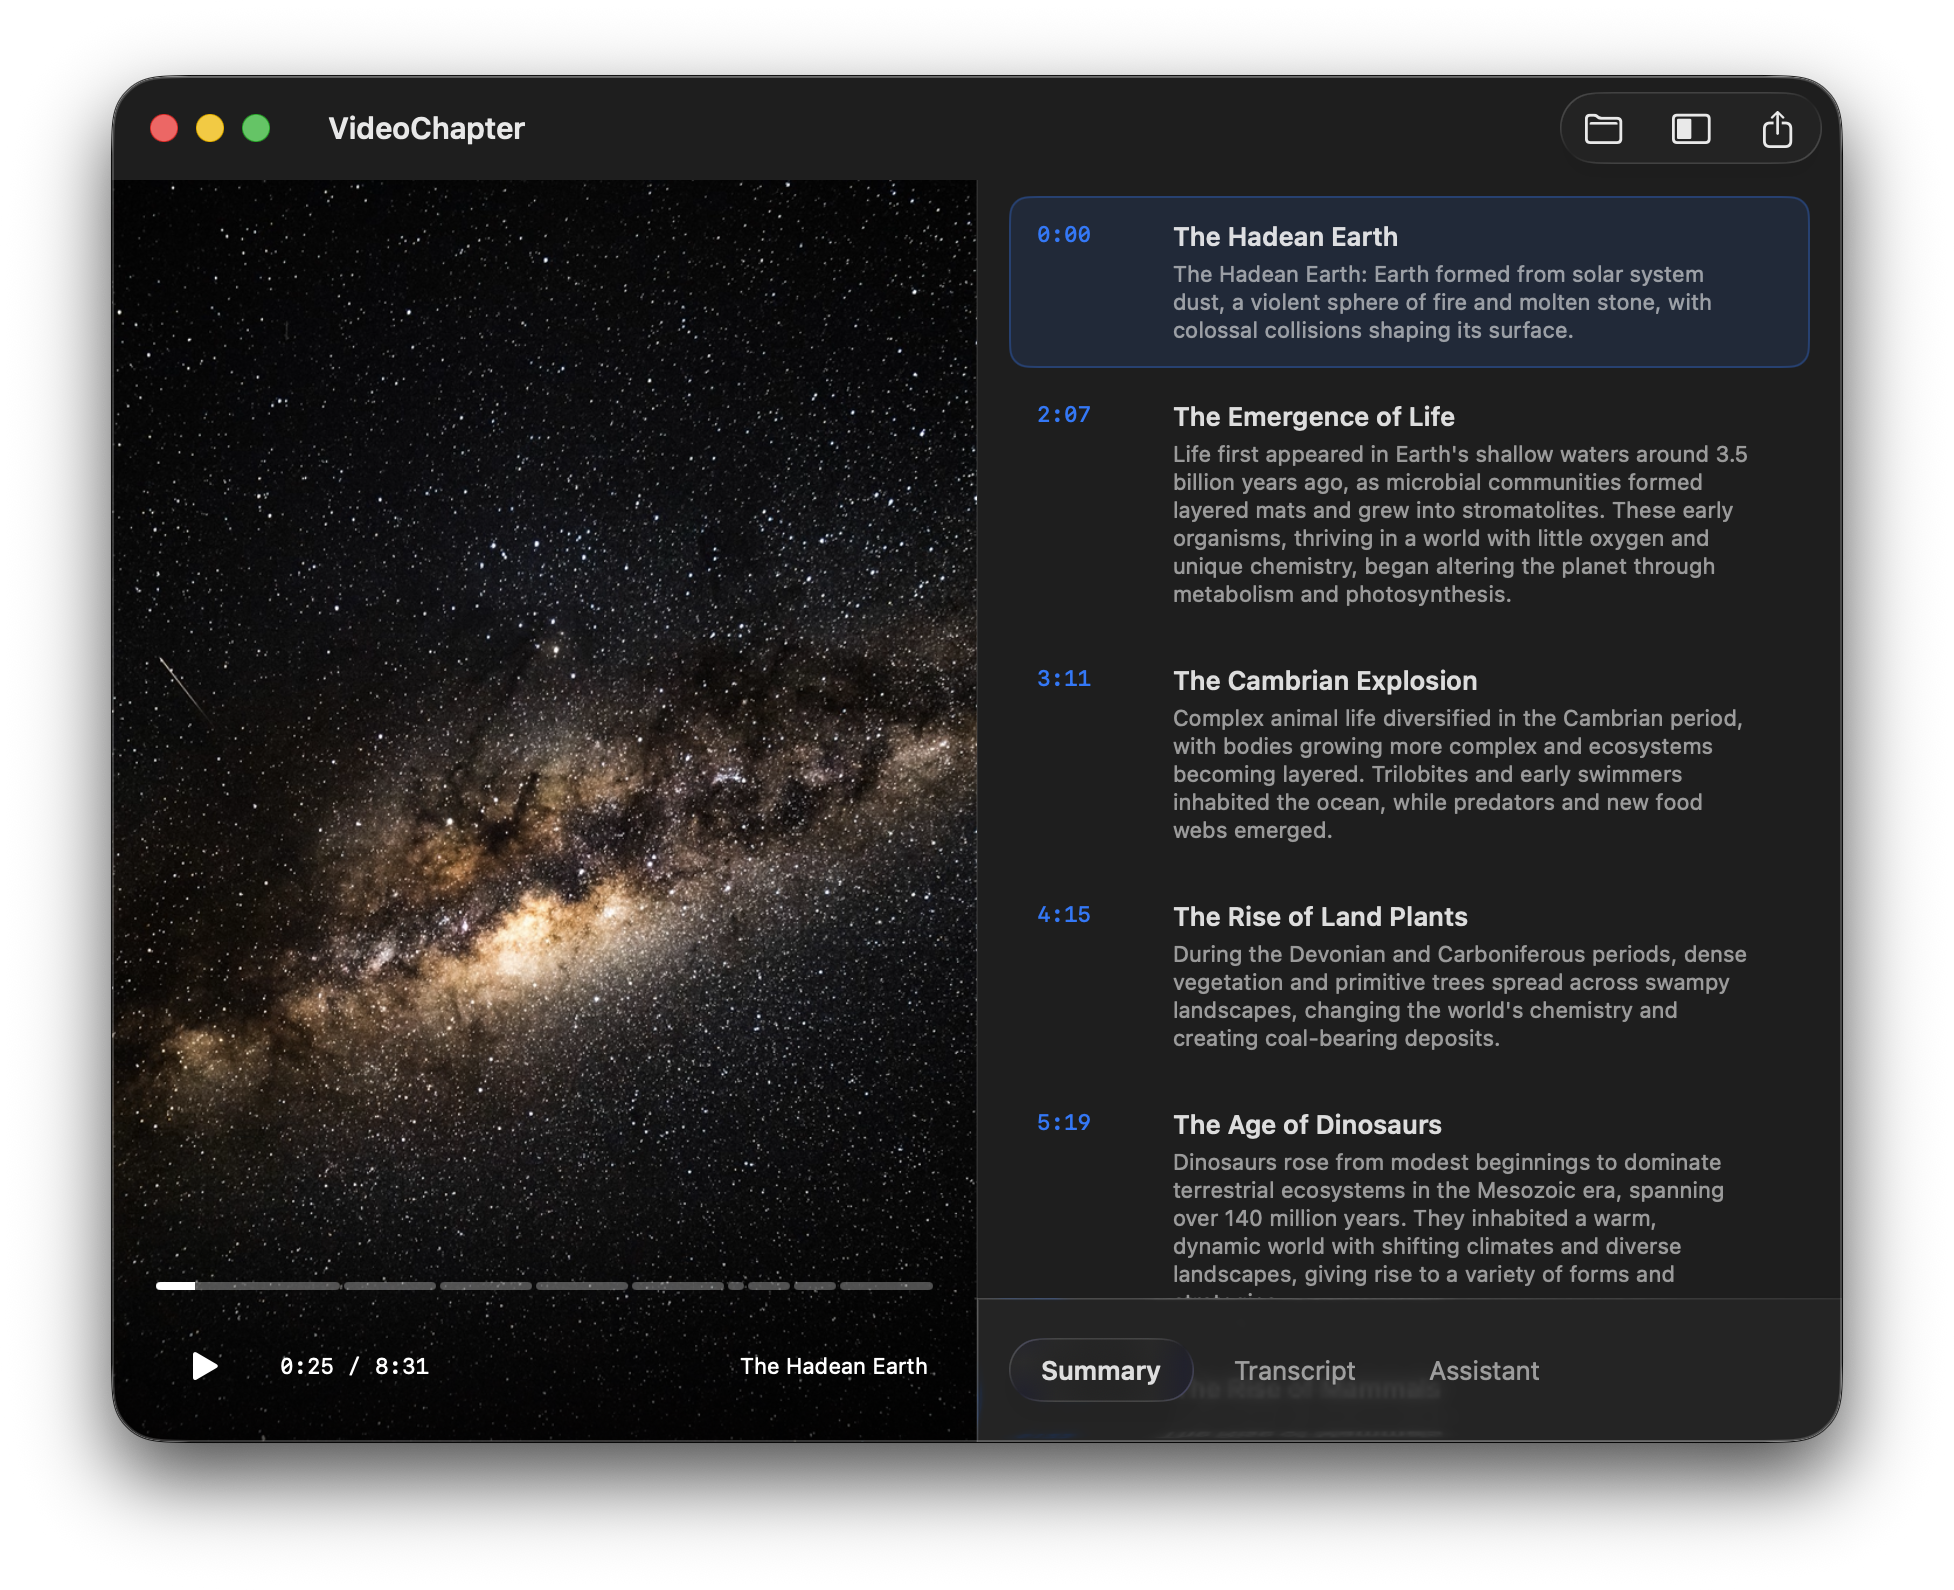Click the share/export icon

click(1778, 128)
